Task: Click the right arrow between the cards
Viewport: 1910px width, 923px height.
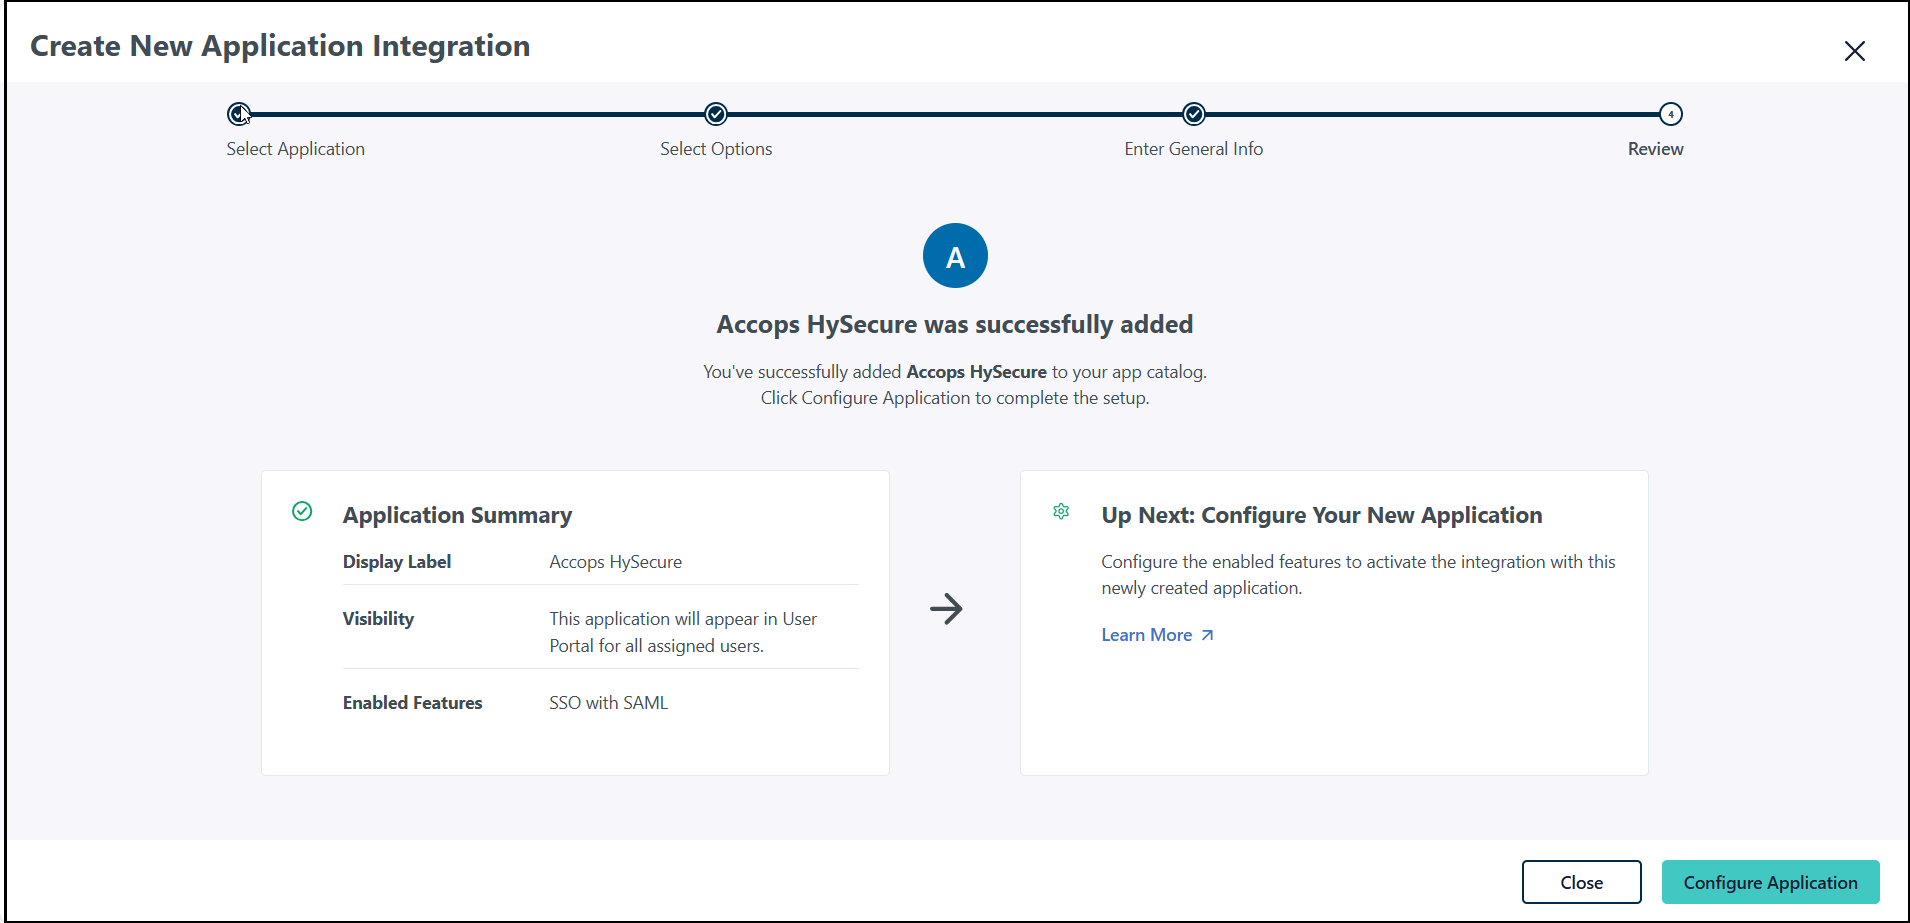Action: pos(946,608)
